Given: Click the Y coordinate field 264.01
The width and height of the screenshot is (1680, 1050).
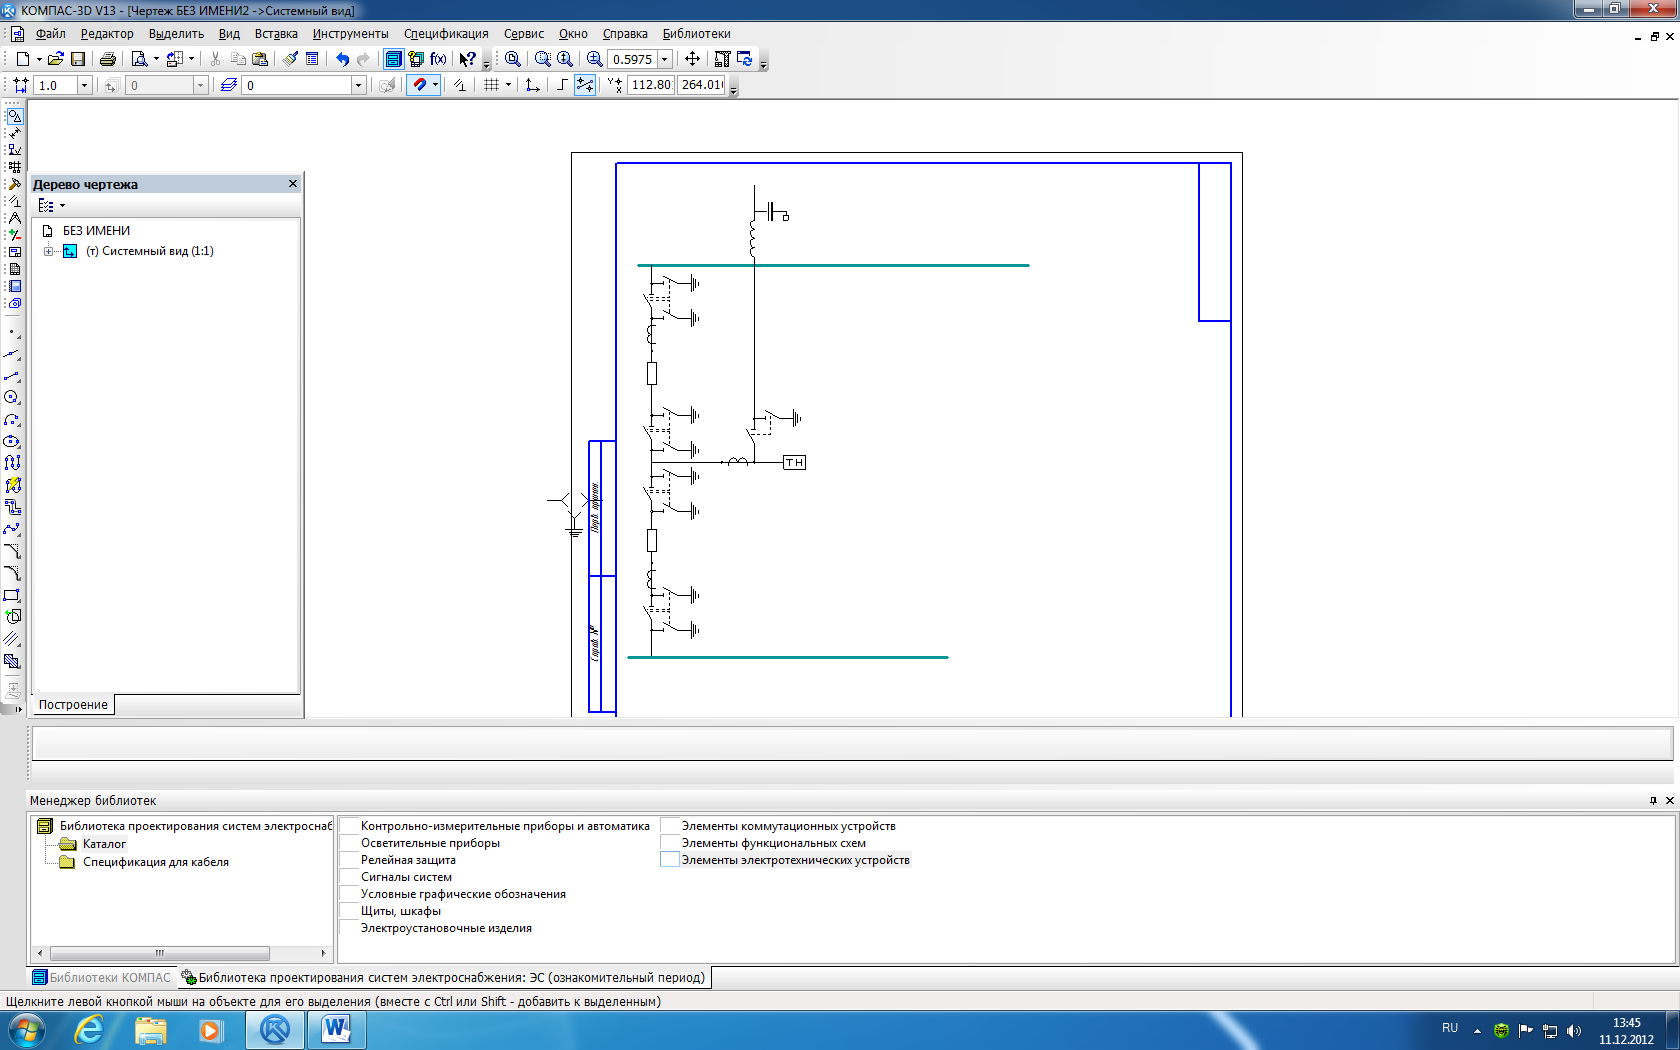Looking at the screenshot, I should [701, 85].
